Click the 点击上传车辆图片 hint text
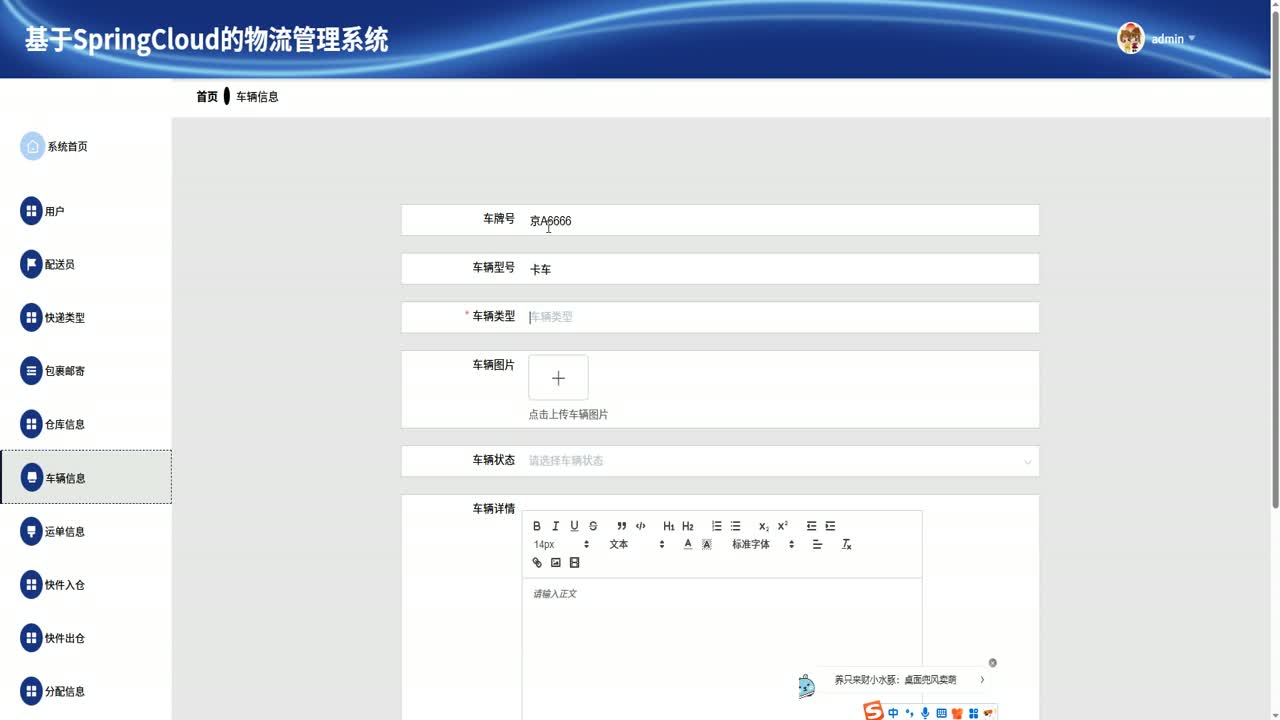 coord(568,414)
